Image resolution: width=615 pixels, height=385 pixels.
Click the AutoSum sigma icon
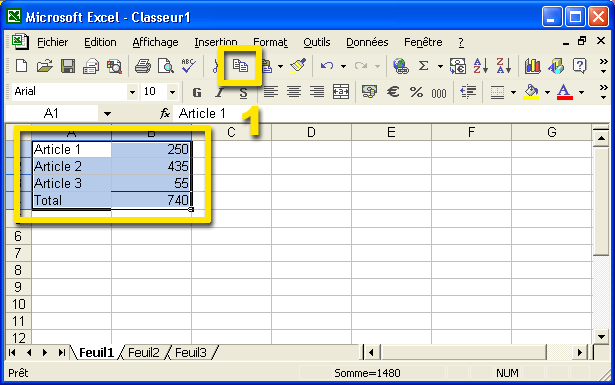click(423, 66)
